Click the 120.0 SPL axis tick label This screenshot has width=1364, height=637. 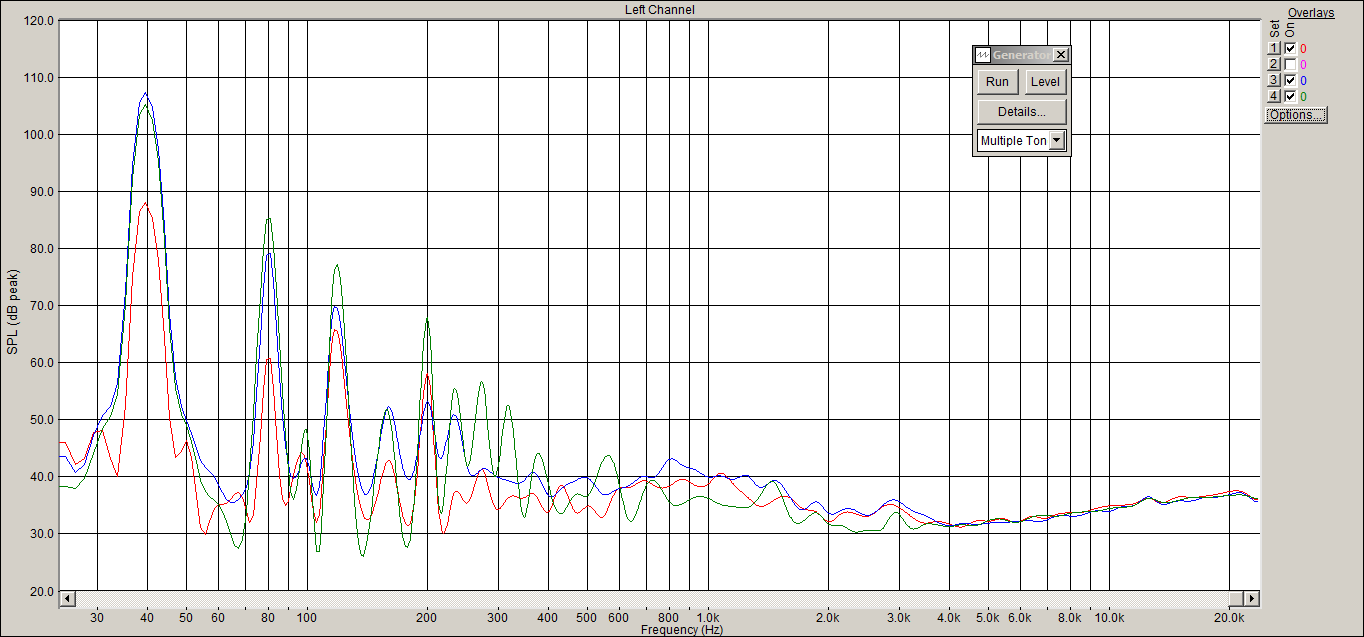point(38,20)
